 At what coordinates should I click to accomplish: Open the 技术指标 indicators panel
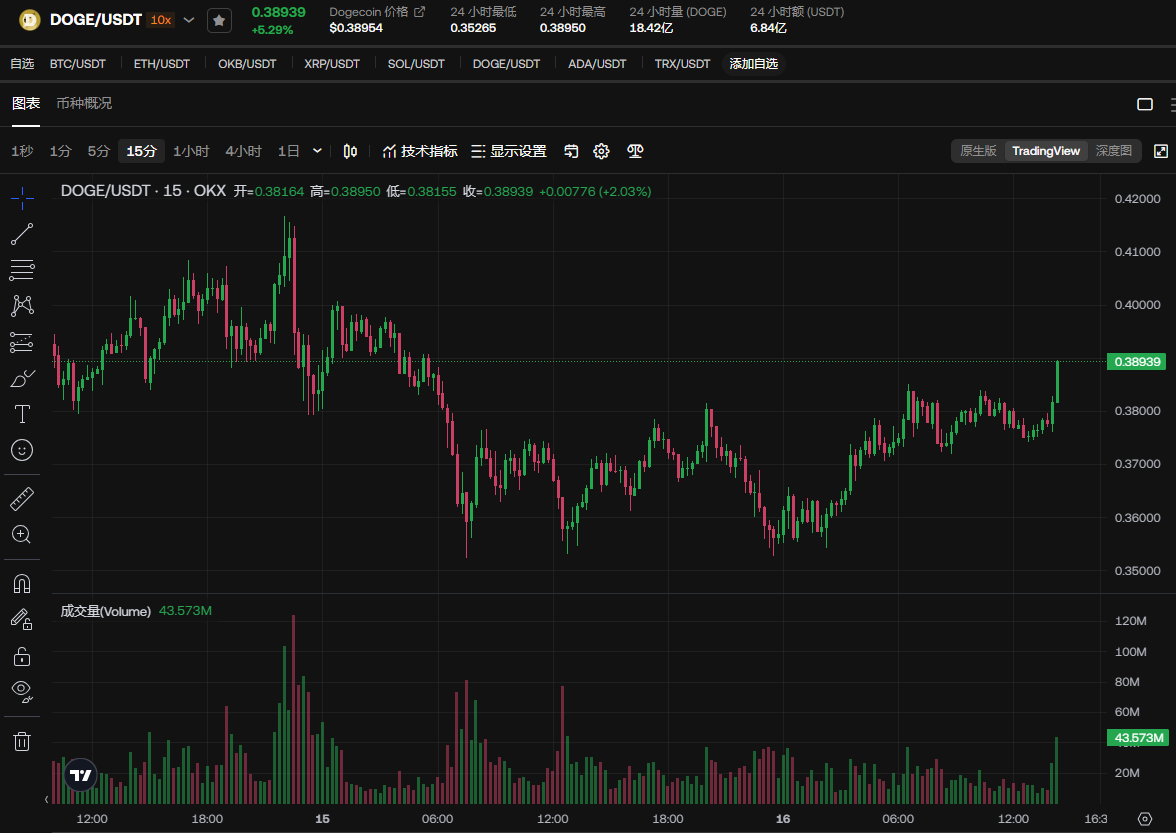(420, 151)
